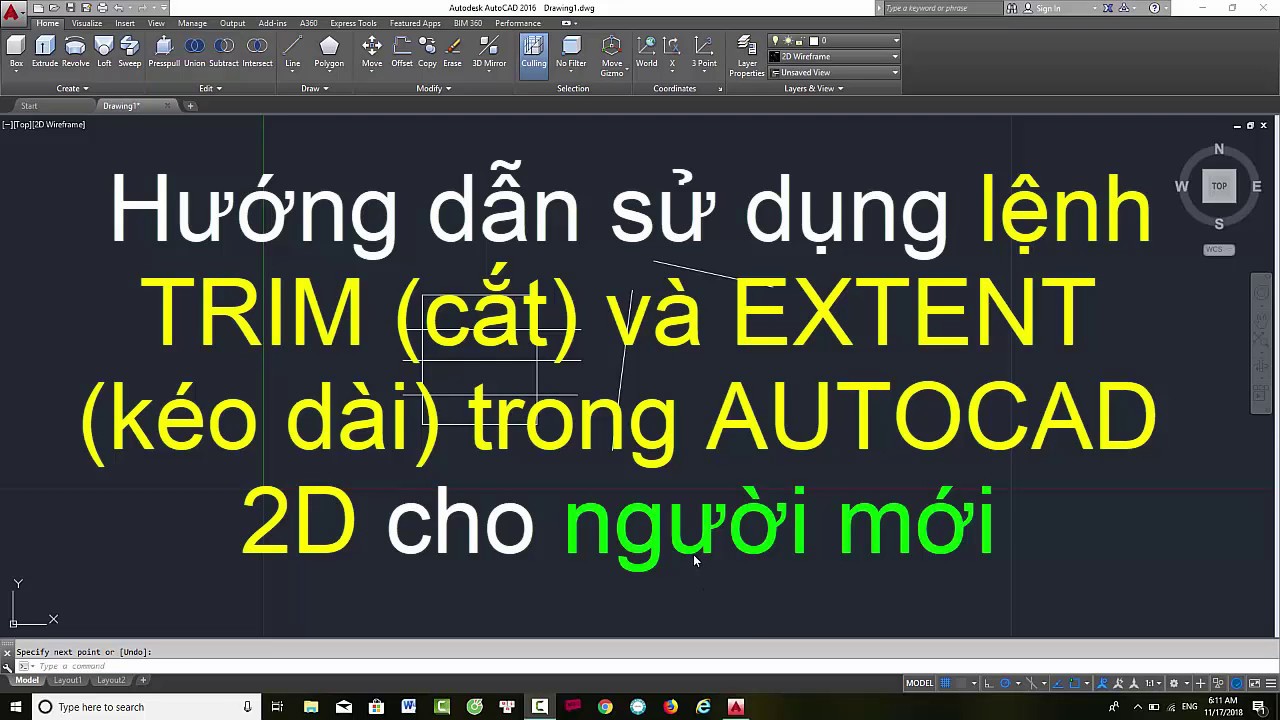
Task: Click the MODEL space button
Action: (x=919, y=683)
